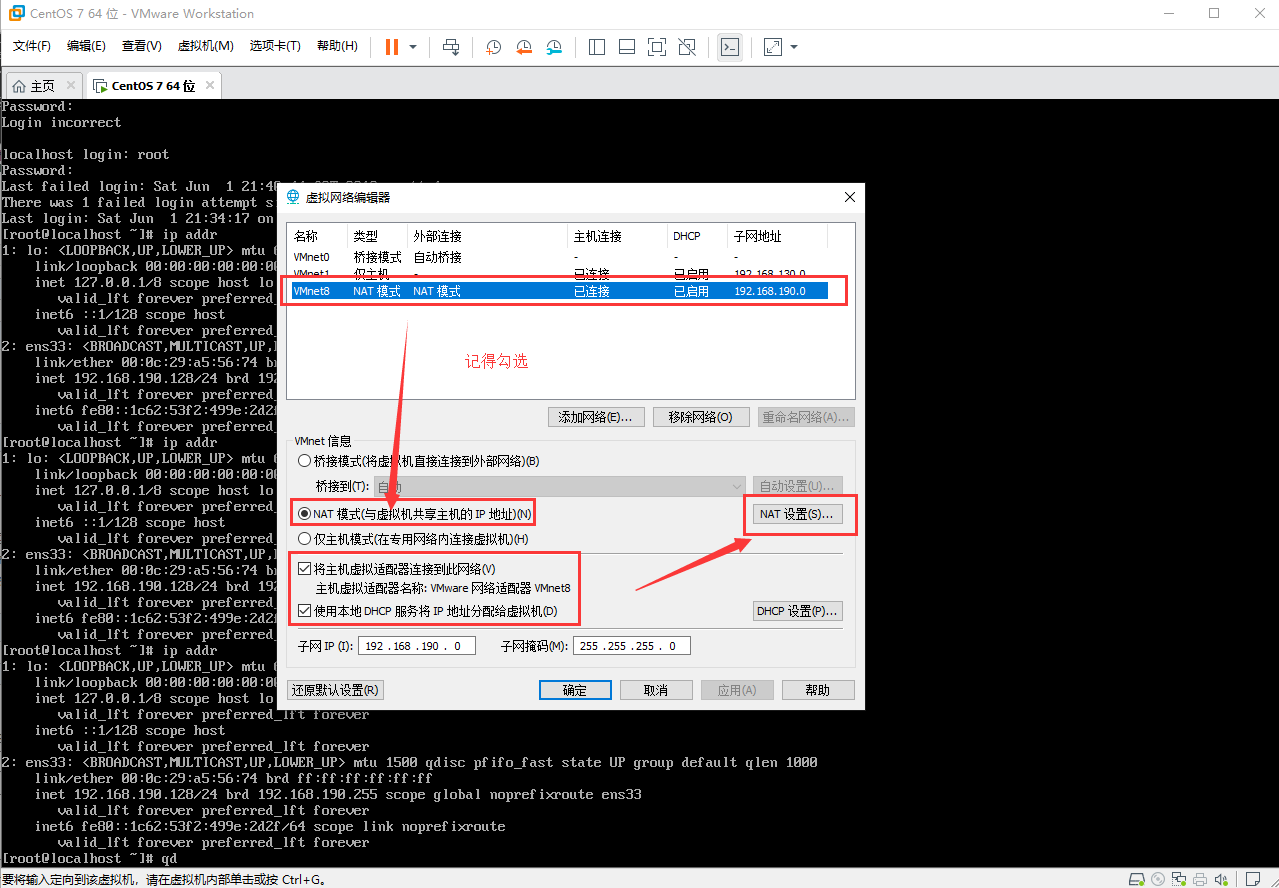The image size is (1279, 888).
Task: Open the 编辑(E) menu
Action: (x=86, y=46)
